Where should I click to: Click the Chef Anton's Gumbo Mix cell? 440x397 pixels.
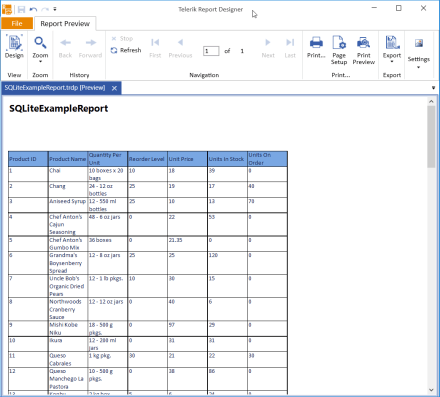point(68,244)
